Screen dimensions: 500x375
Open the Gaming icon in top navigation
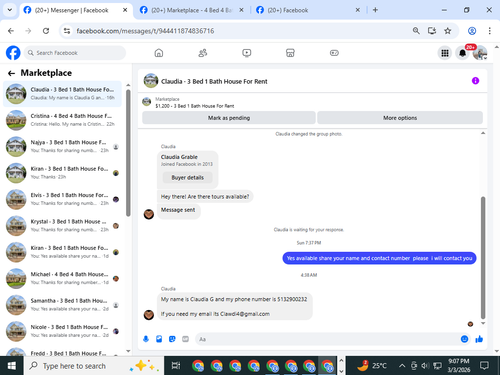point(334,53)
